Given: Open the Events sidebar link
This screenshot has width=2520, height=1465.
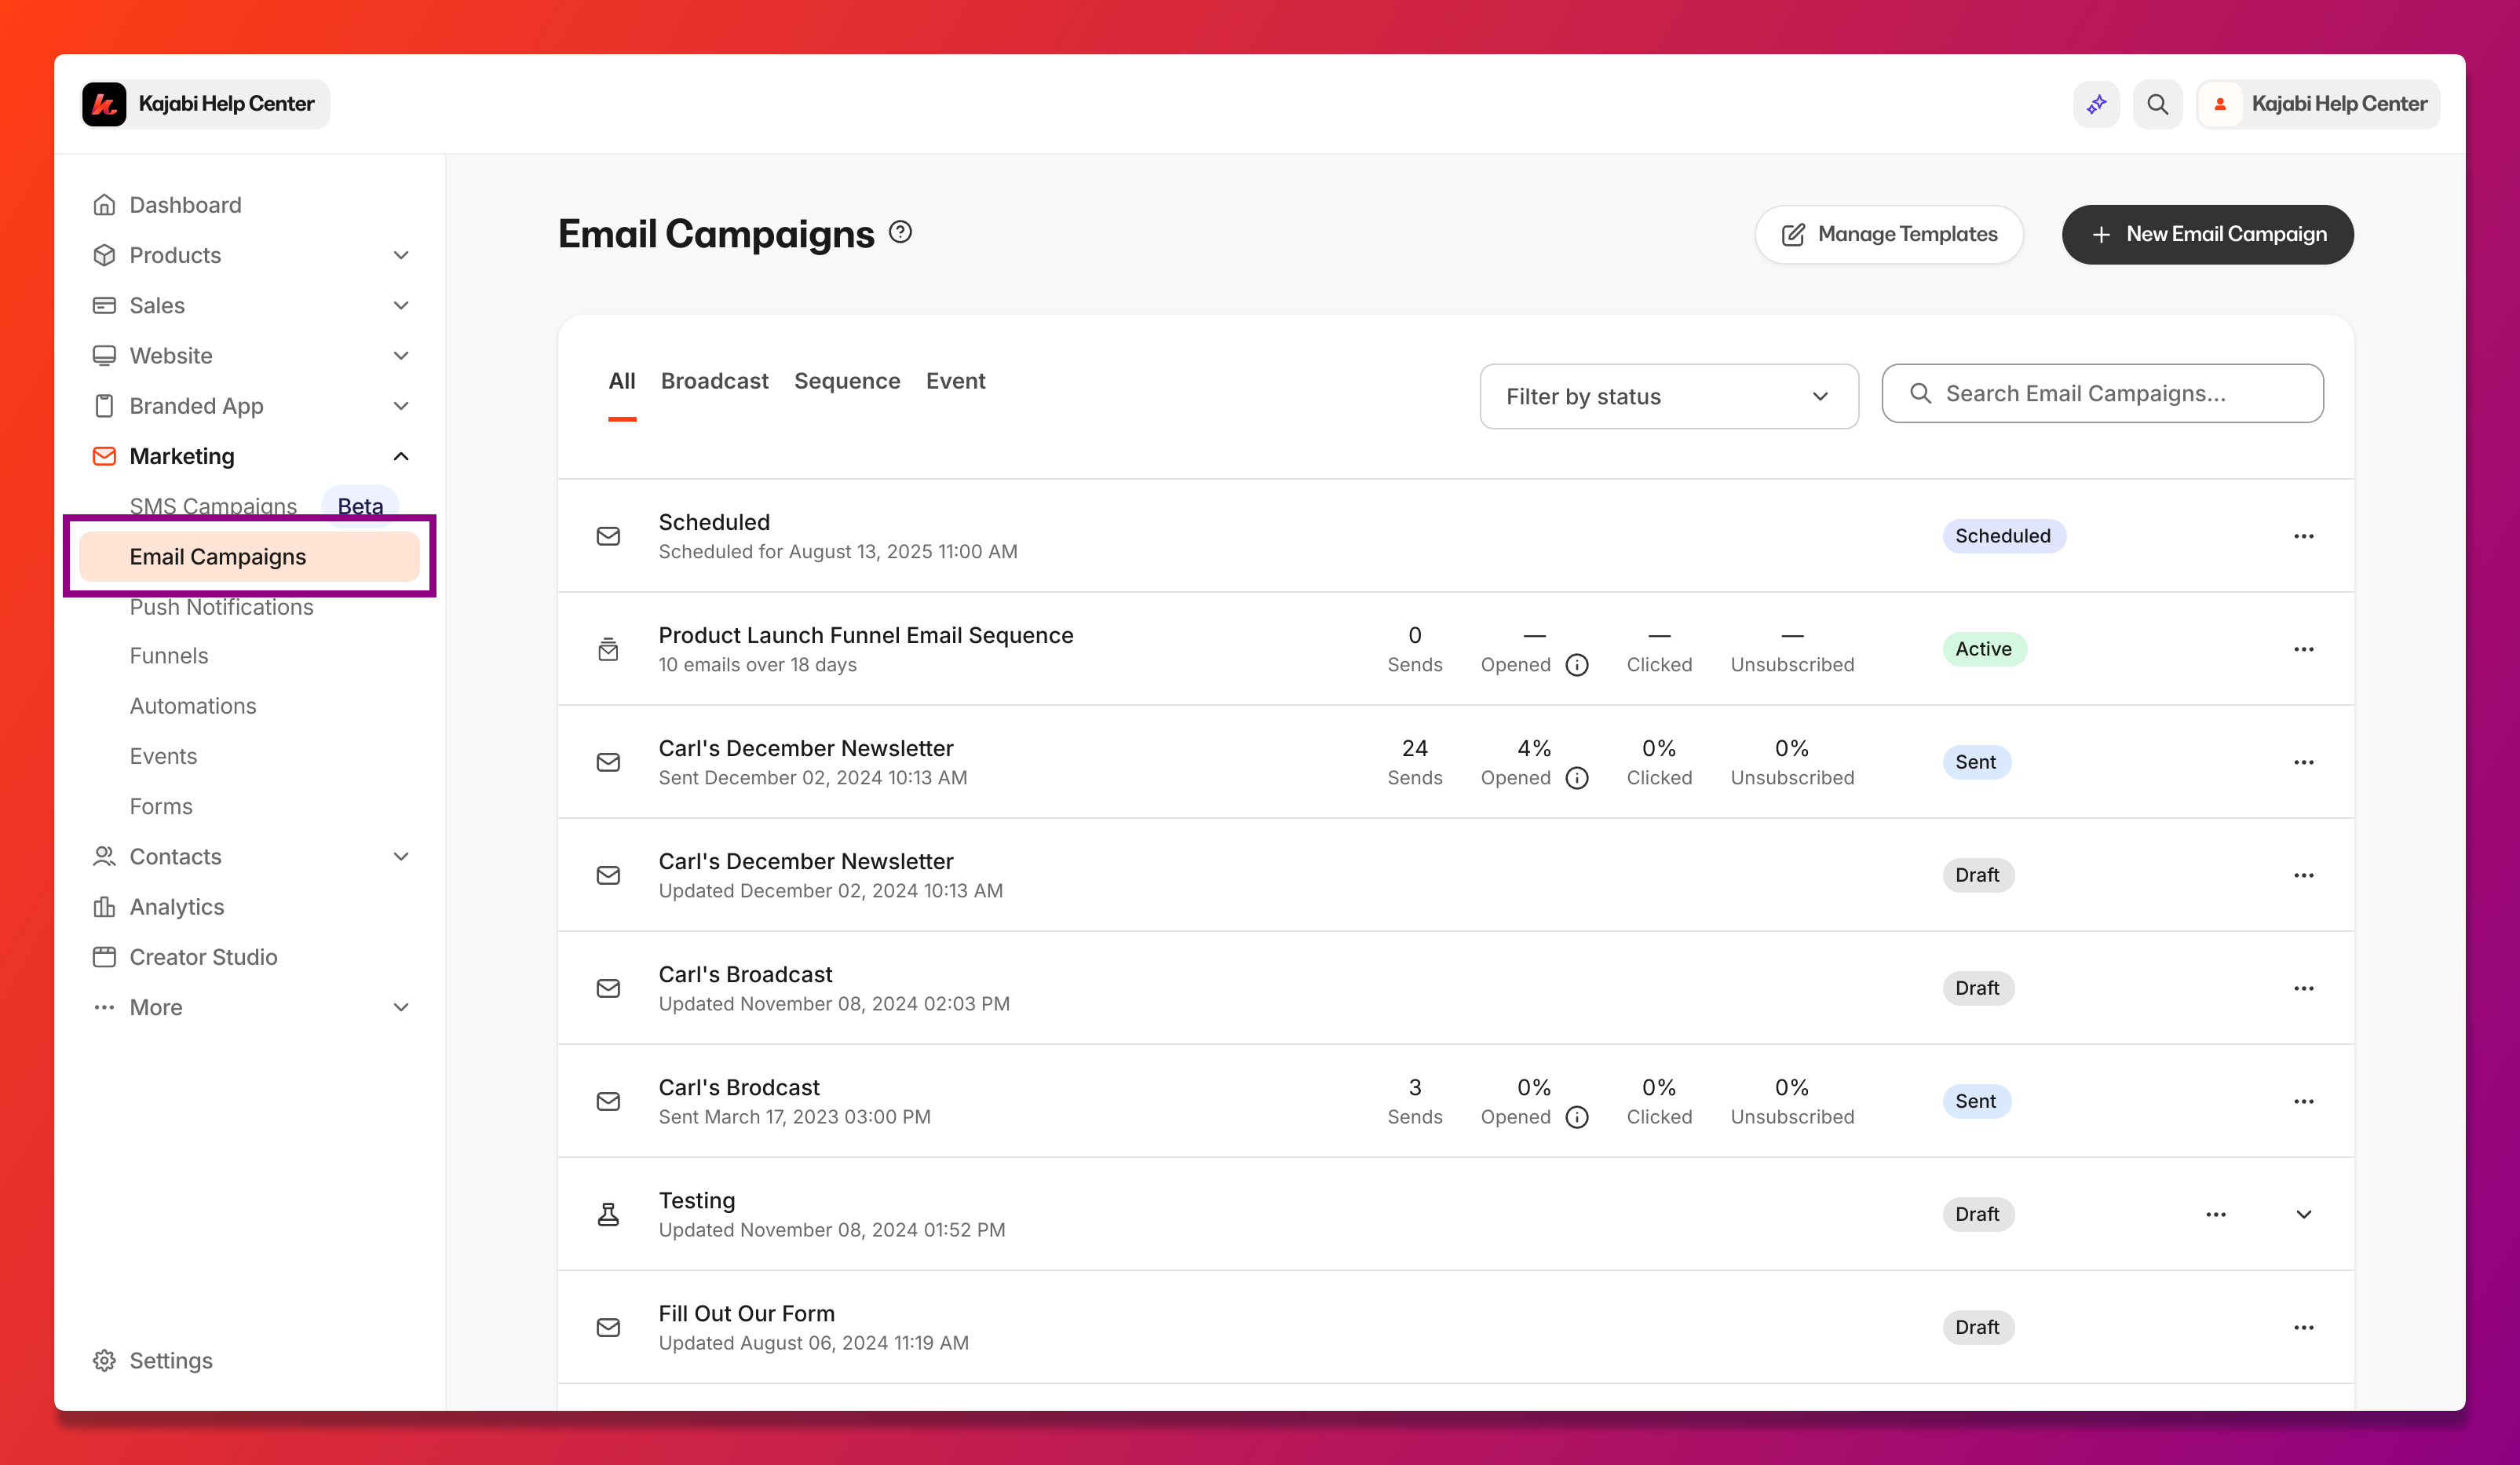Looking at the screenshot, I should tap(163, 756).
